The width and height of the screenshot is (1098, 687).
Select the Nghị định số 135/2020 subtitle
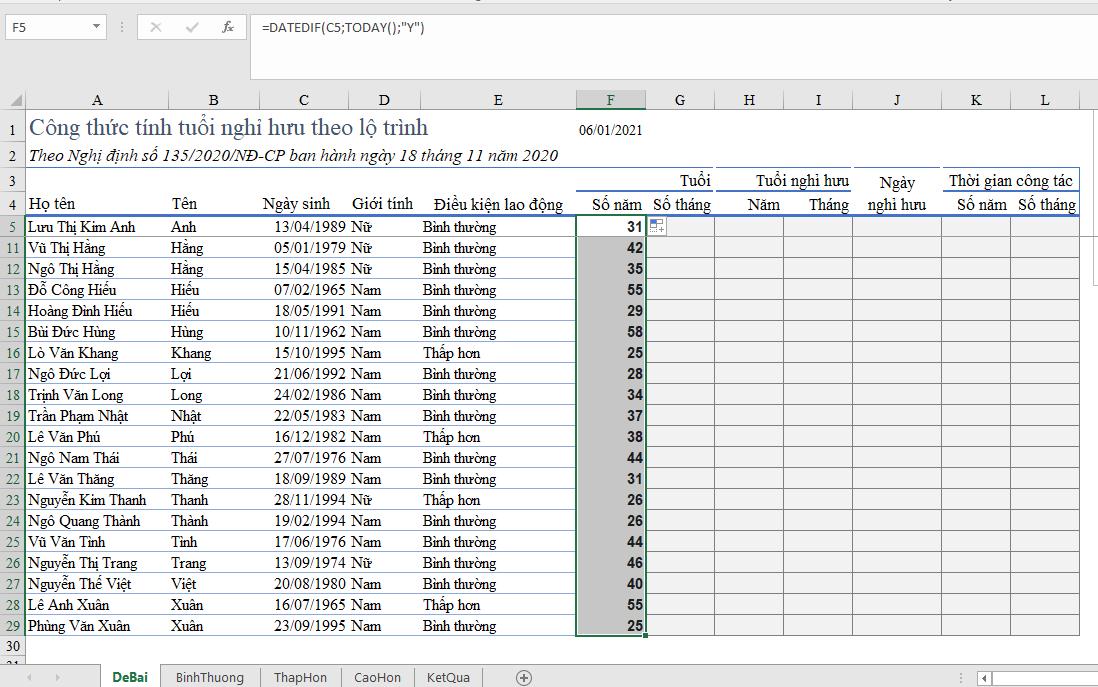(x=293, y=155)
